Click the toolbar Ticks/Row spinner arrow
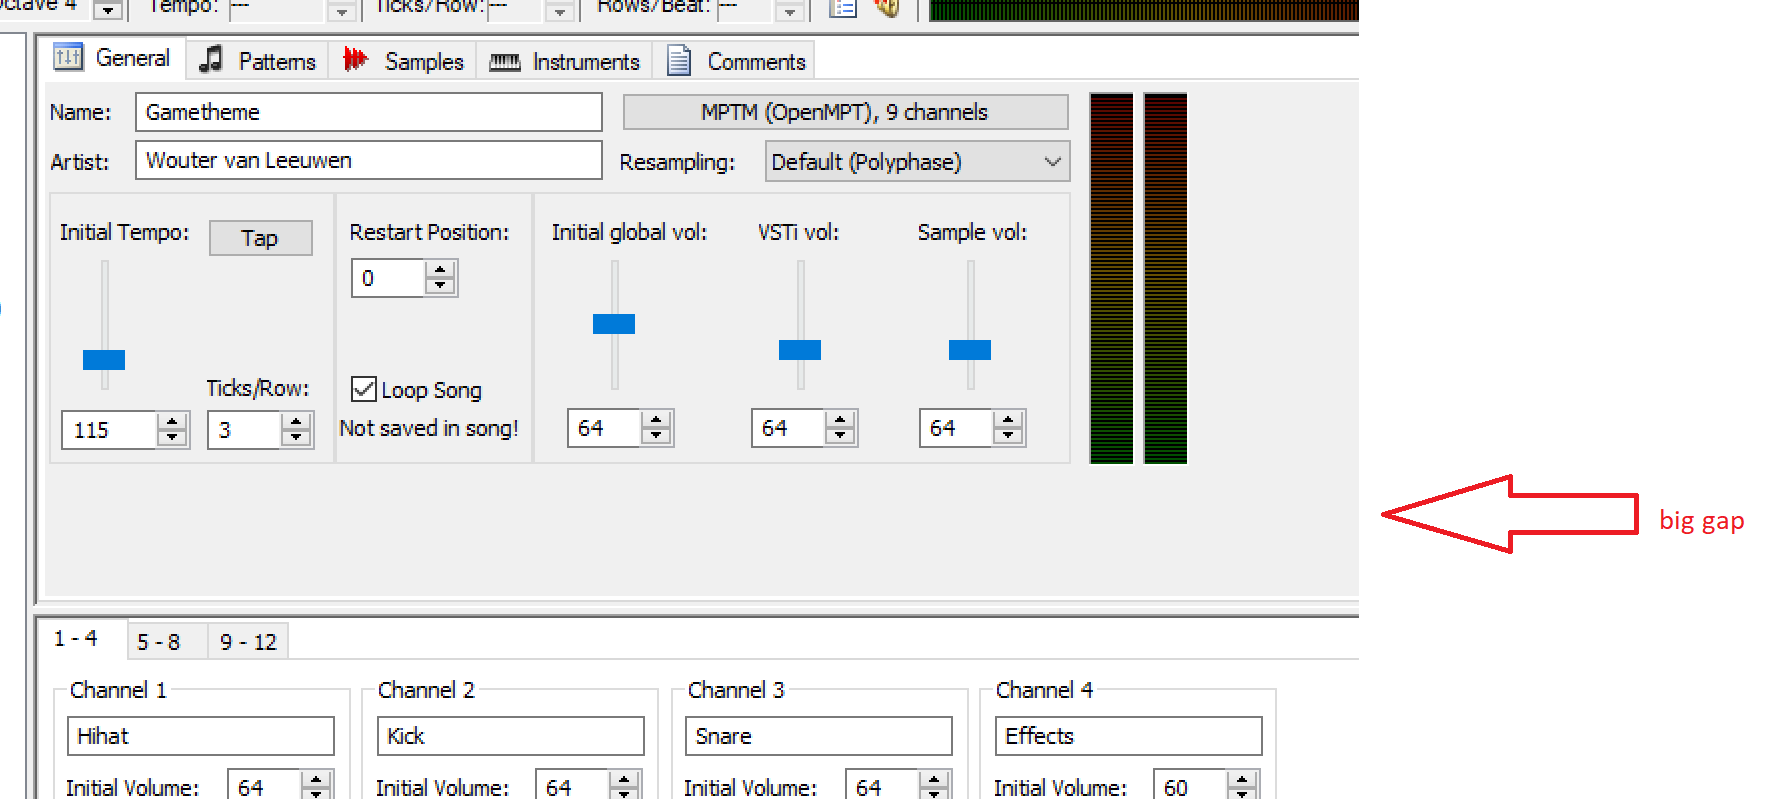 click(x=560, y=10)
